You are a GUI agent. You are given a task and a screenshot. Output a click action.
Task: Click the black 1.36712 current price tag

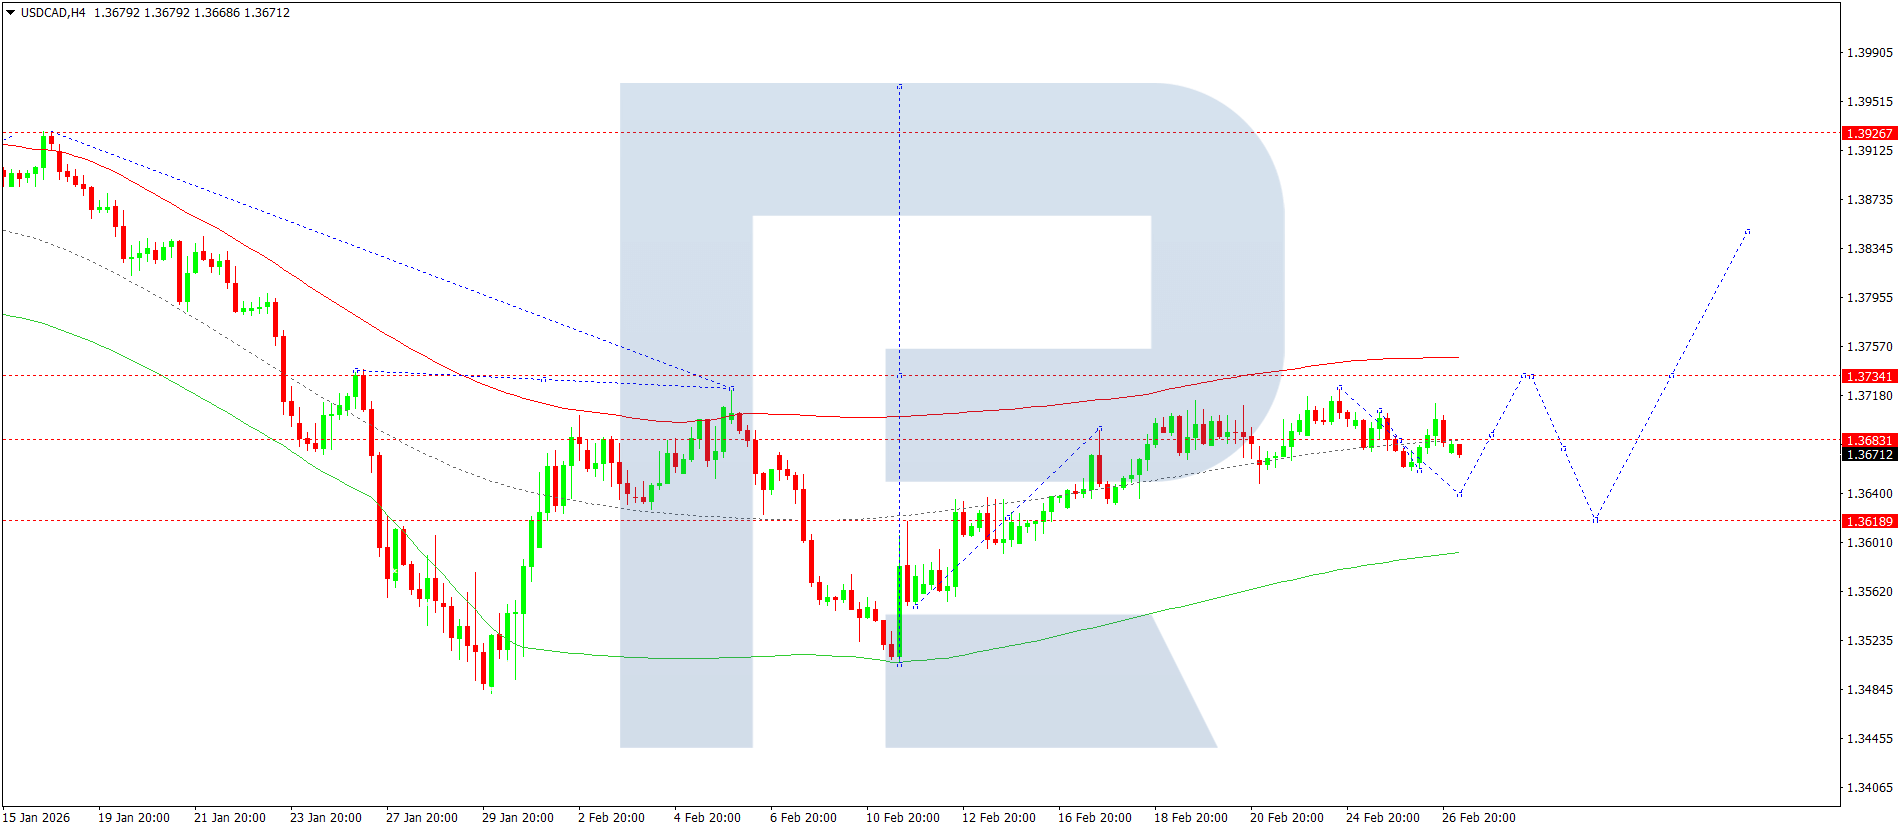click(x=1868, y=455)
